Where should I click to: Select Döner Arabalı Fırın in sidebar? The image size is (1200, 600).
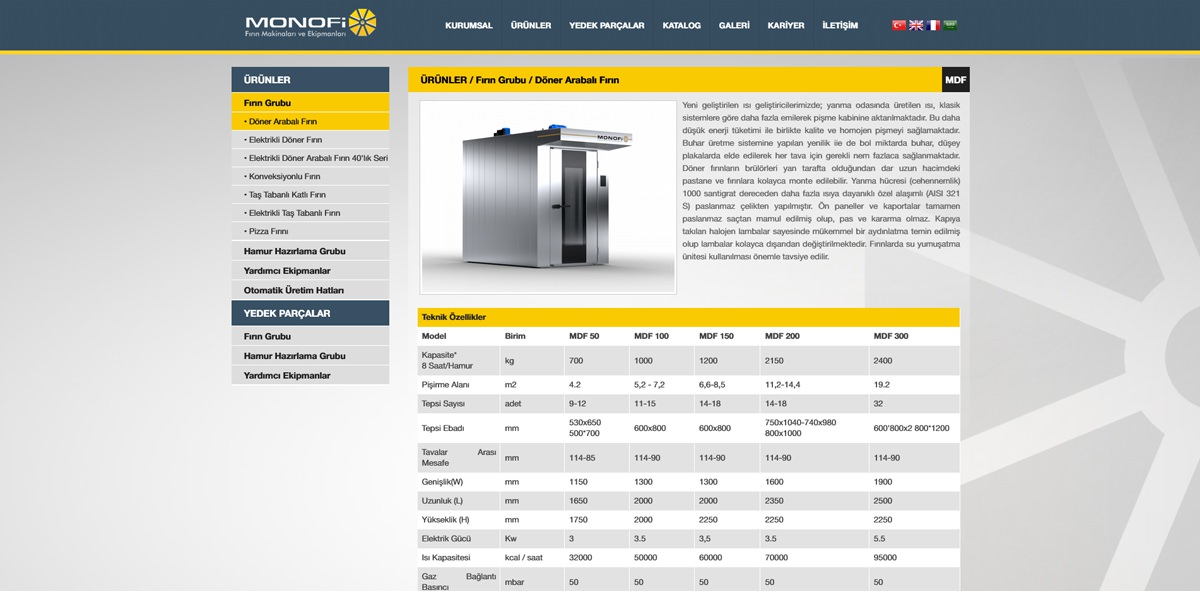310,121
